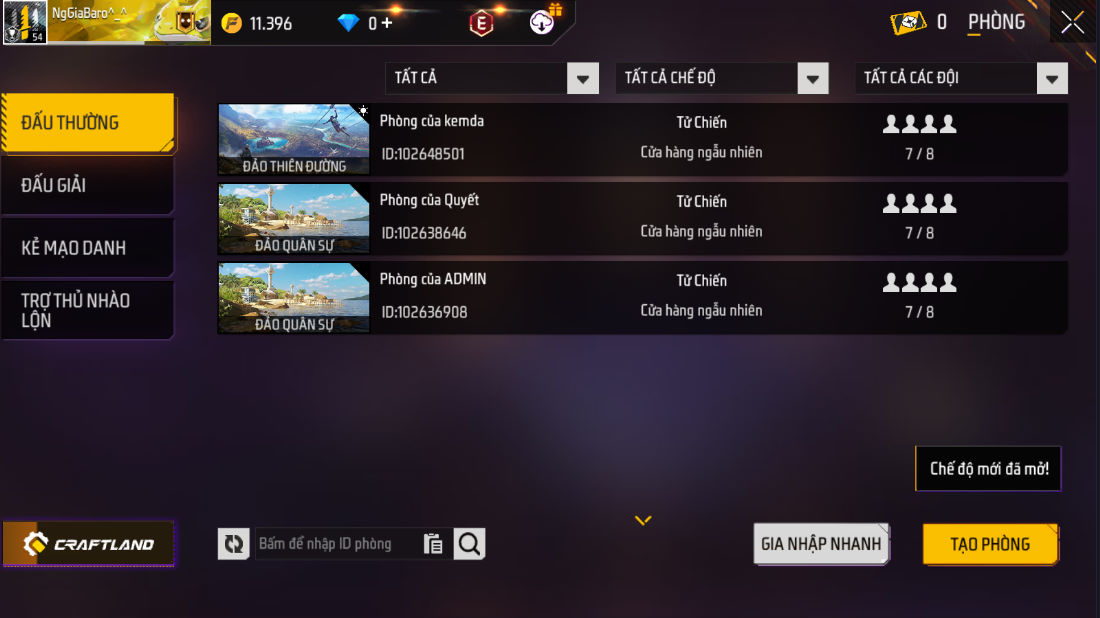Click the room ID input field
Screen dimensions: 1100x618
coord(338,544)
